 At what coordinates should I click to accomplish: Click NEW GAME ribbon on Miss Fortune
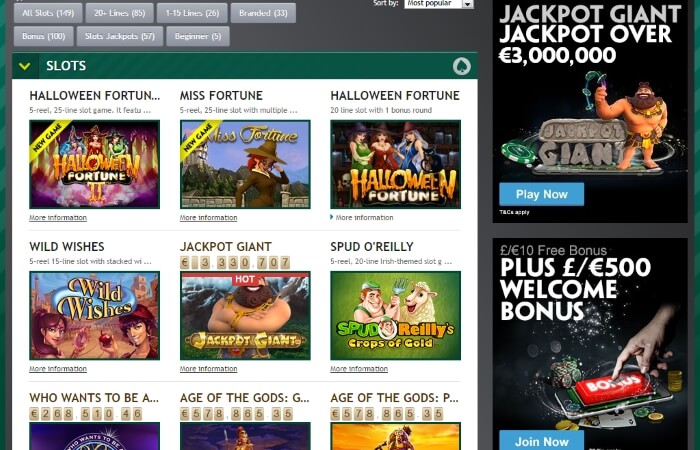[x=199, y=139]
